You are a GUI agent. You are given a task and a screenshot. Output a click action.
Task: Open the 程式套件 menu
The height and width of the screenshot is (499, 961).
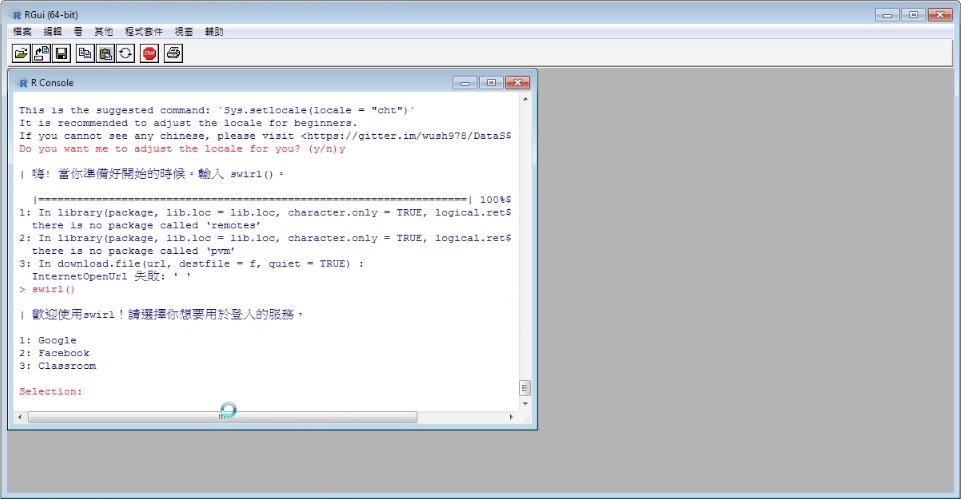144,32
